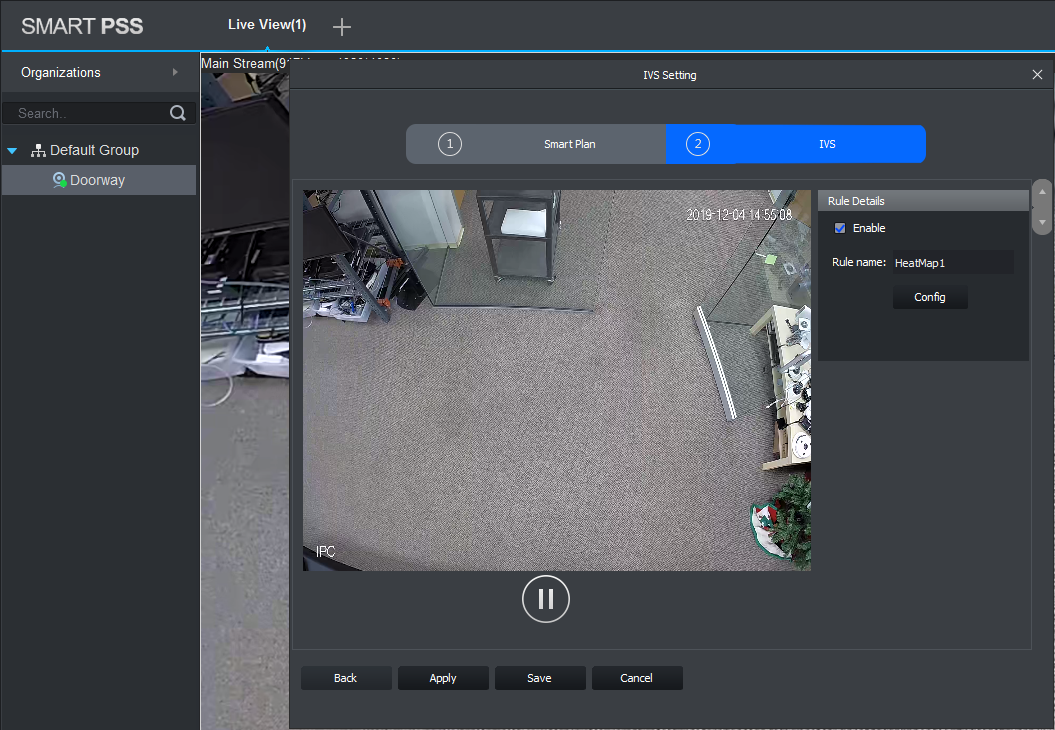Image resolution: width=1055 pixels, height=730 pixels.
Task: Click the scrollbar down arrow
Action: pyautogui.click(x=1042, y=222)
